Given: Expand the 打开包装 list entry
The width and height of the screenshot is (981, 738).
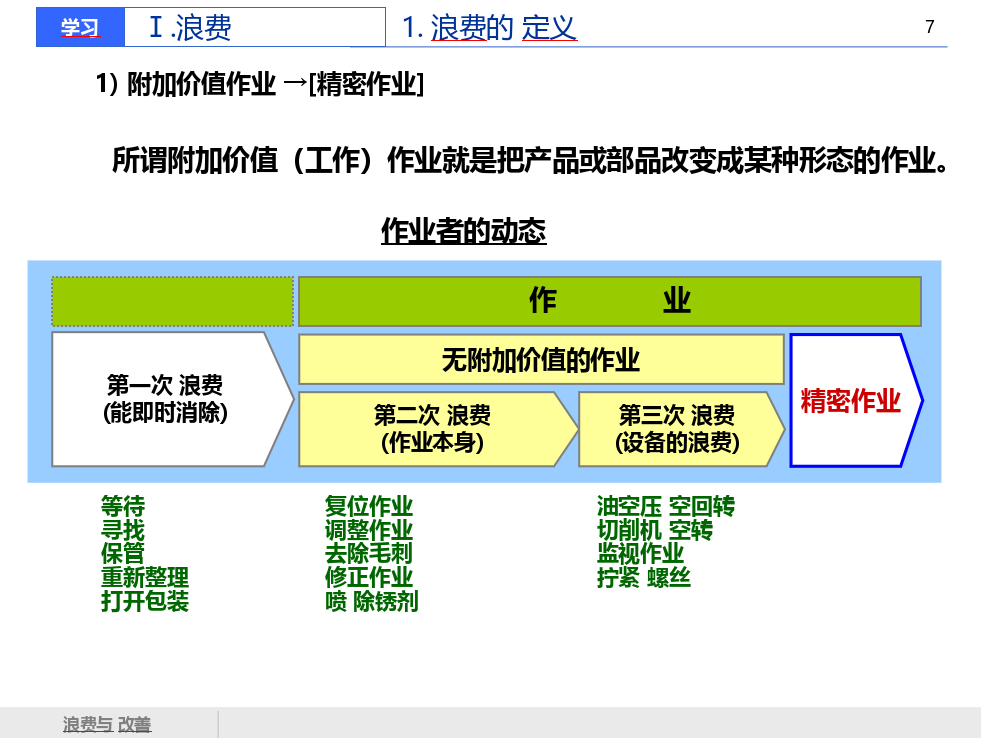Looking at the screenshot, I should click(x=146, y=602).
